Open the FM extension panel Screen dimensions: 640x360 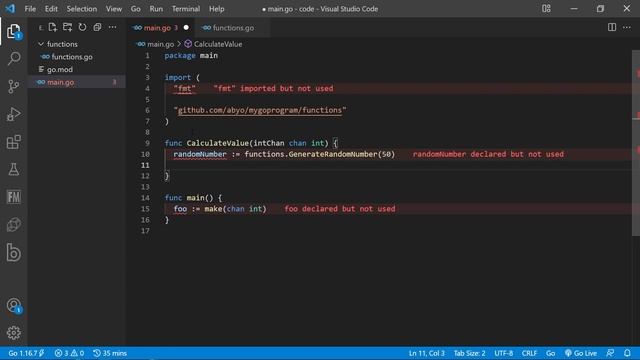pos(13,197)
